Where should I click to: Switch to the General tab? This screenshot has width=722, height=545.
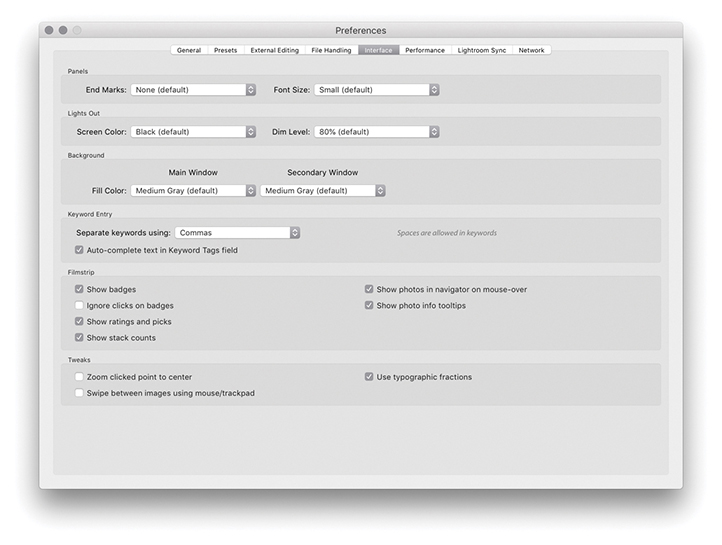pyautogui.click(x=188, y=50)
